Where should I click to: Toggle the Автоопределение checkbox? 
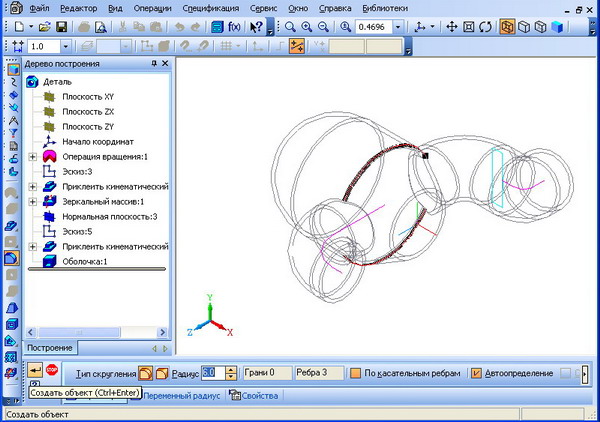pyautogui.click(x=475, y=373)
